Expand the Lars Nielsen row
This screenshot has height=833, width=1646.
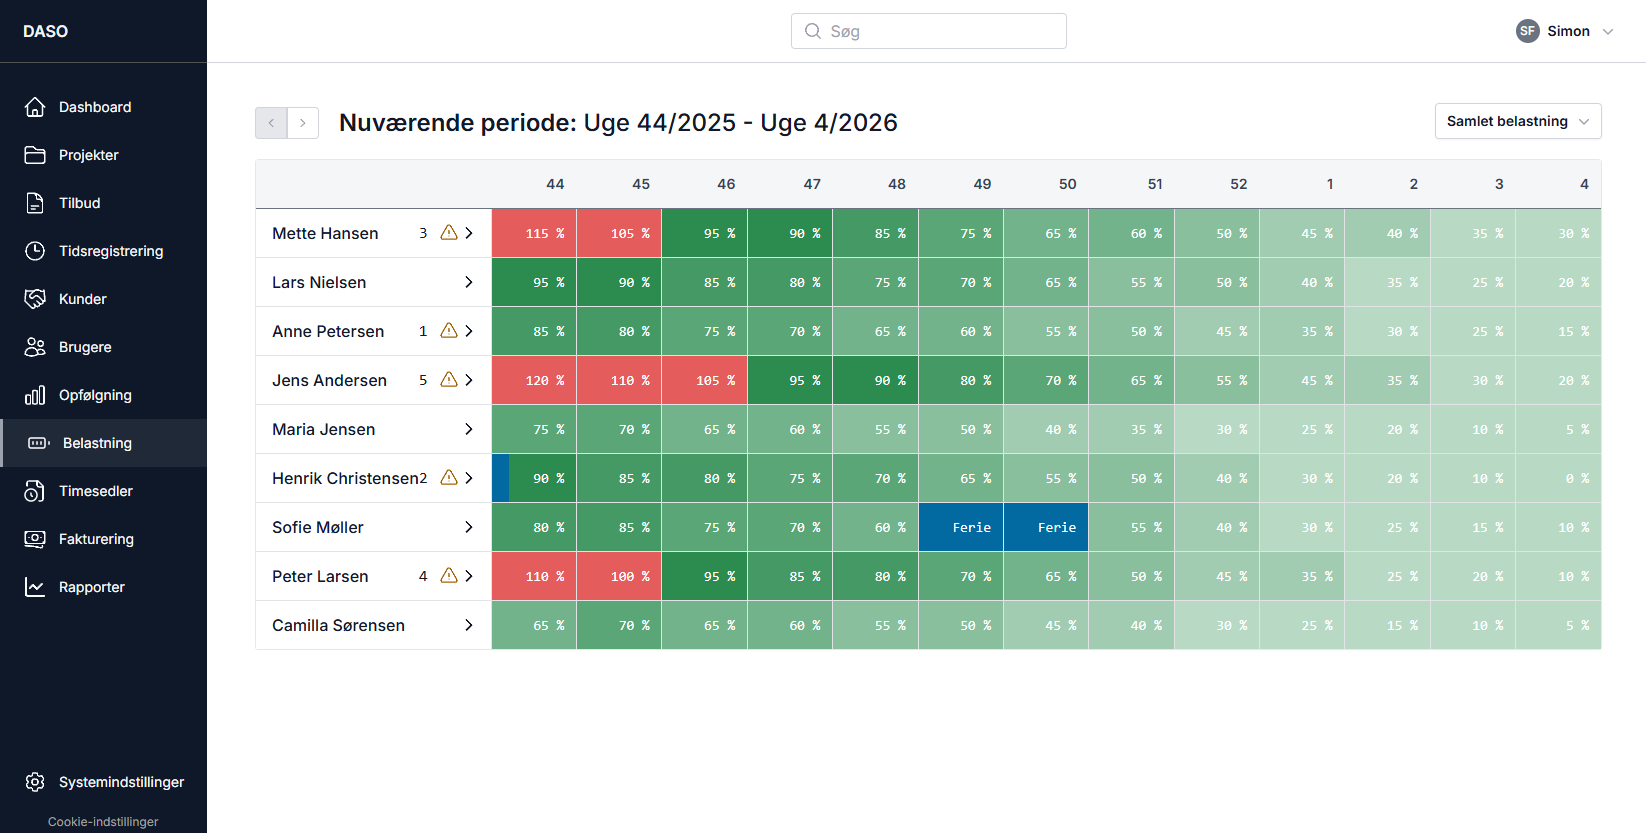click(x=468, y=282)
